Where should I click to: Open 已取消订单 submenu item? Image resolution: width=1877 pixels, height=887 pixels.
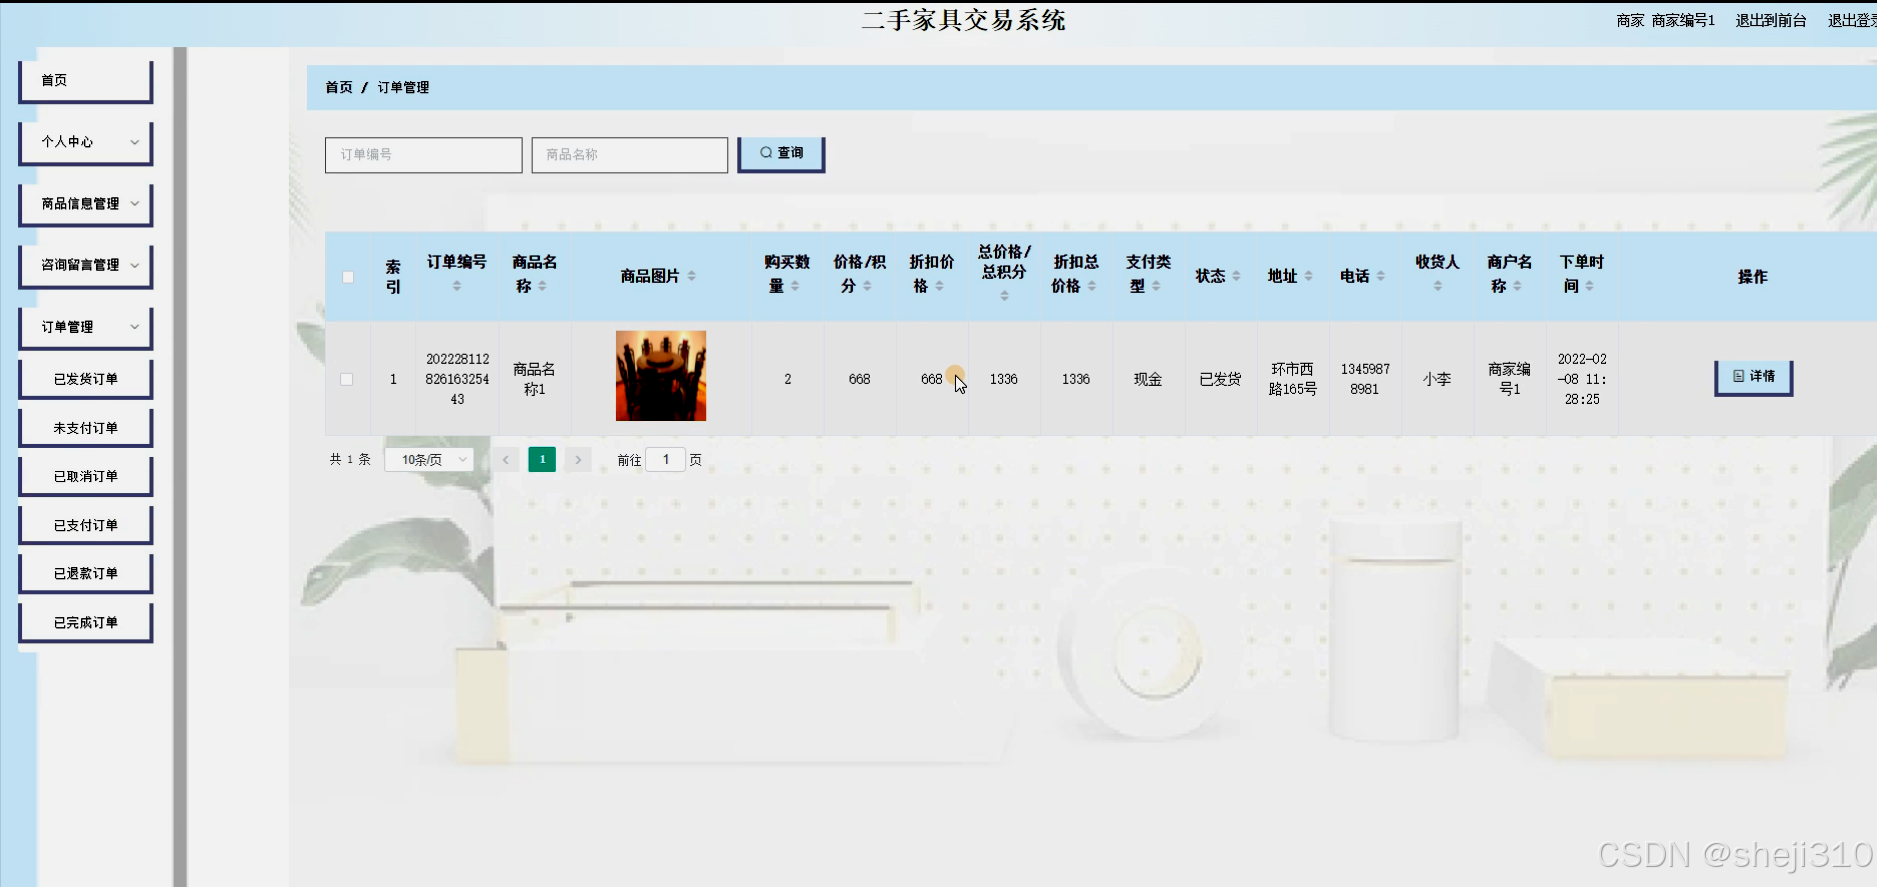[86, 477]
